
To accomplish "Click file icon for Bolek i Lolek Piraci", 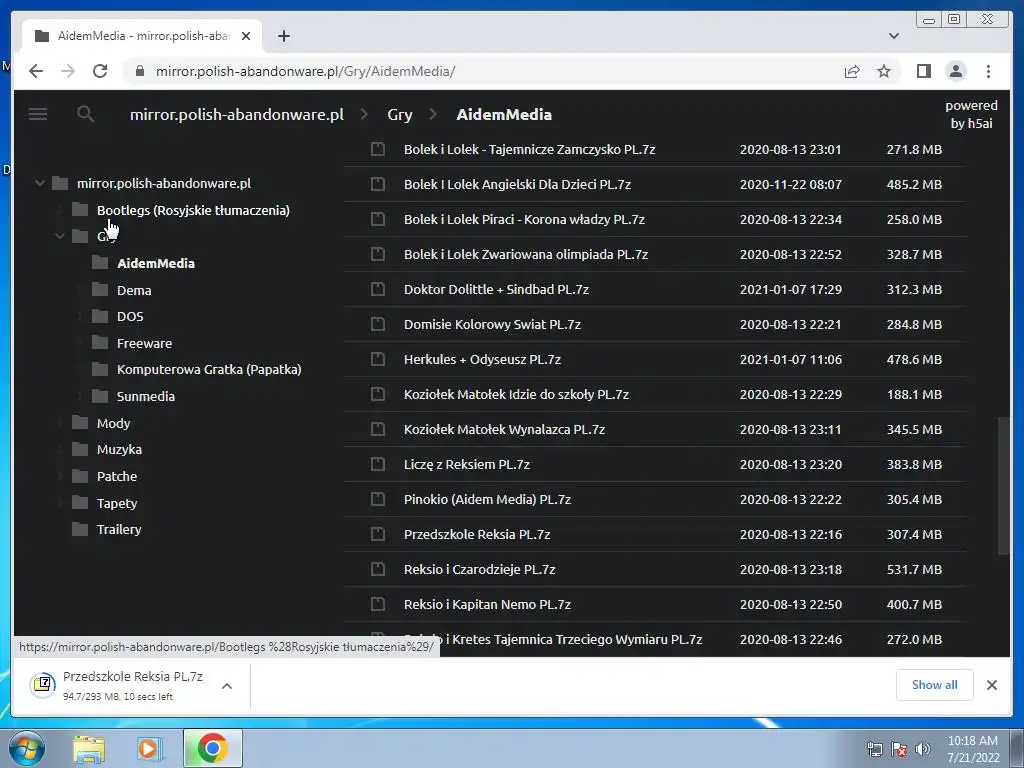I will [377, 219].
